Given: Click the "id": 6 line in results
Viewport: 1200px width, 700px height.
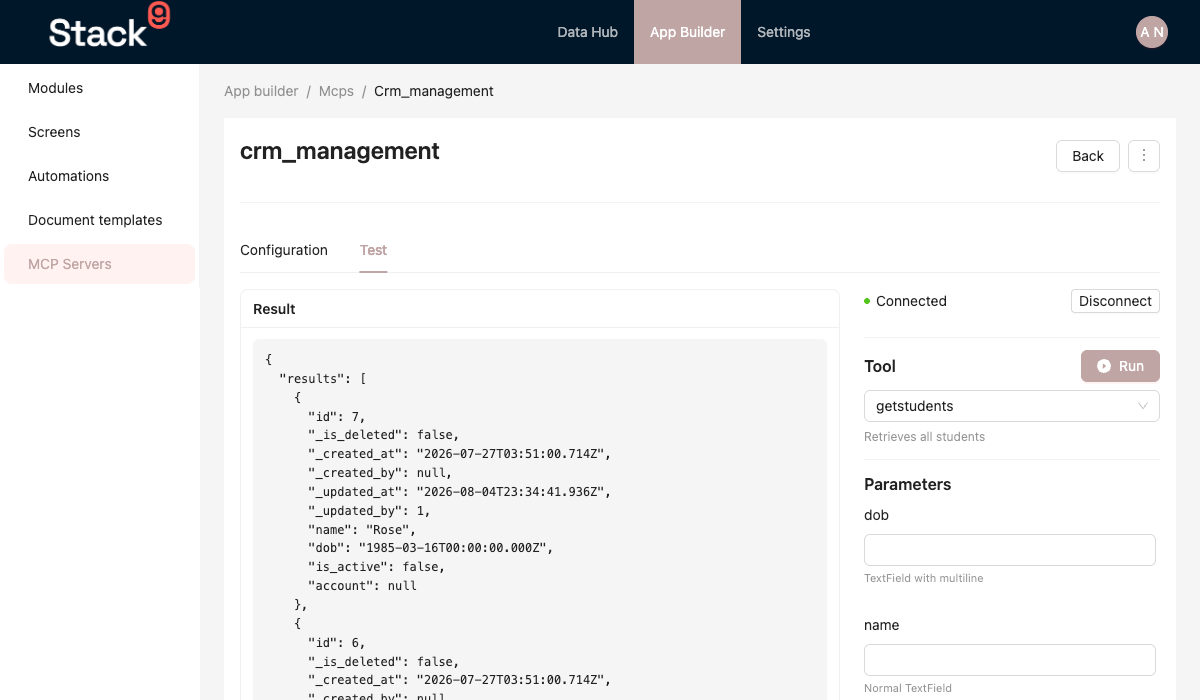Looking at the screenshot, I should (336, 643).
